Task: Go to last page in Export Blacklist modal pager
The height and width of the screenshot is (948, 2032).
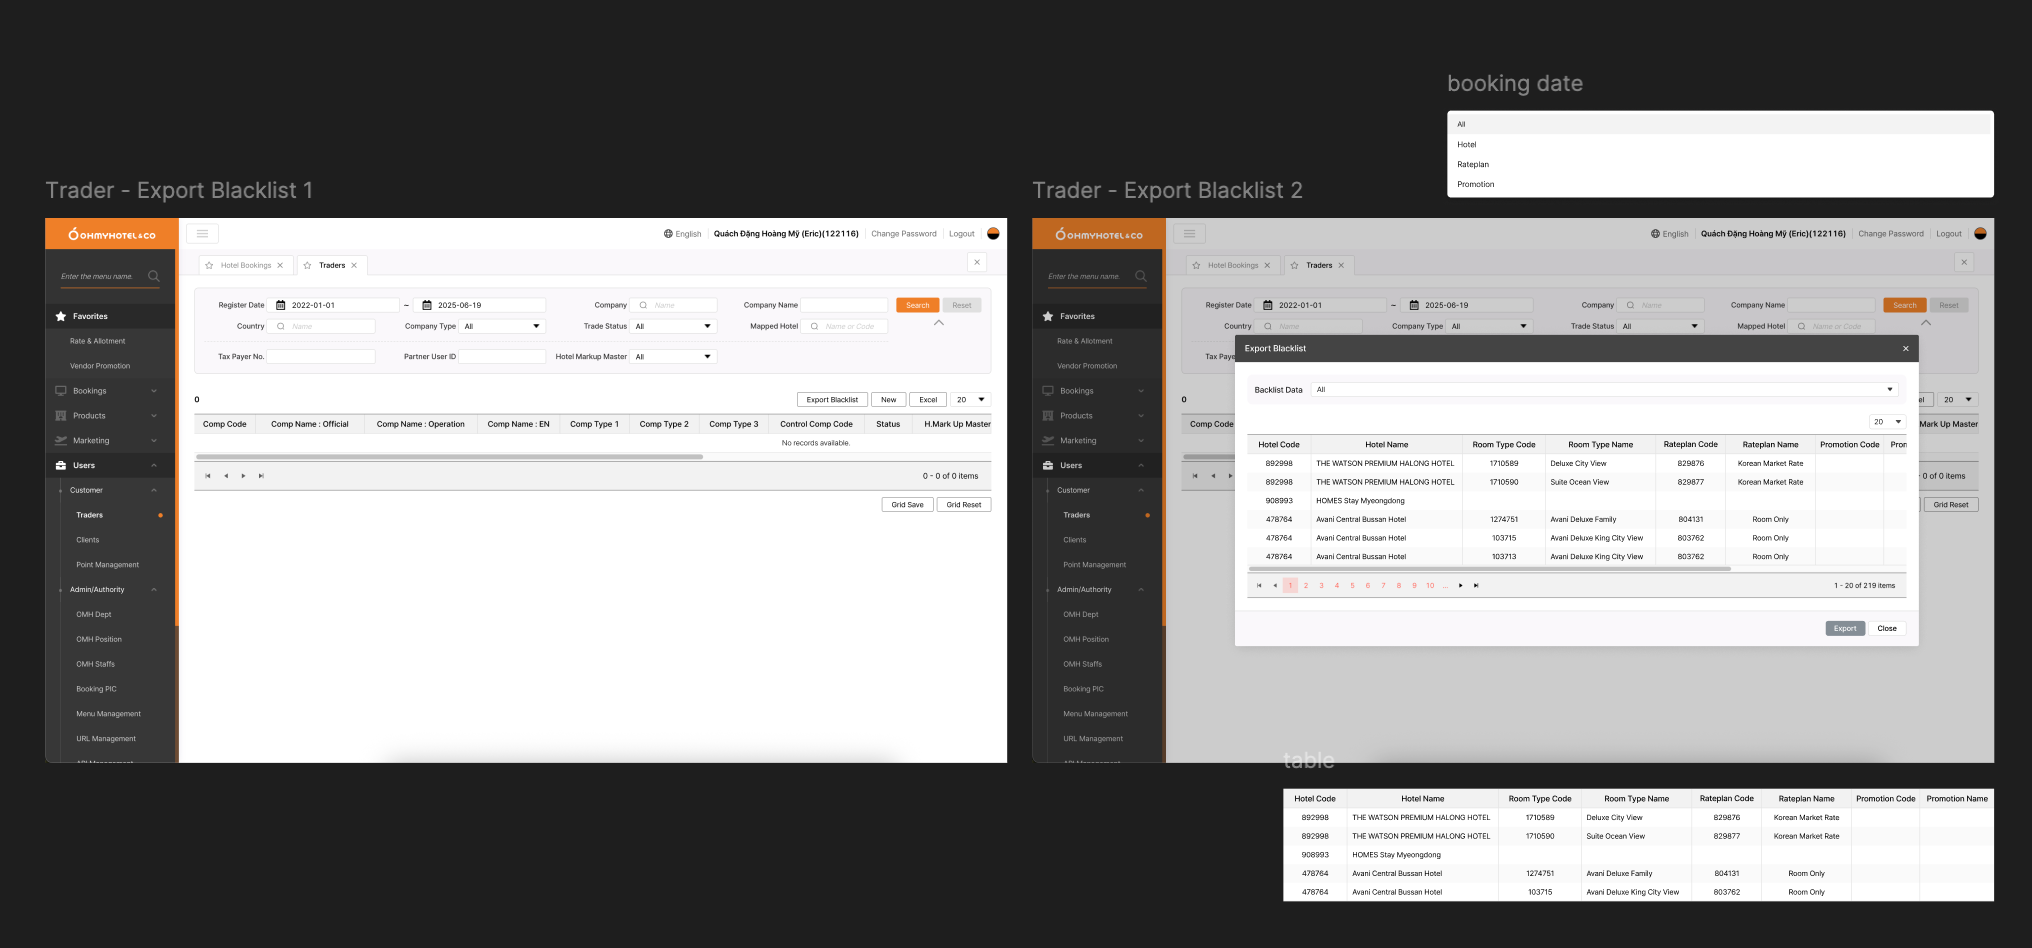Action: click(1476, 586)
